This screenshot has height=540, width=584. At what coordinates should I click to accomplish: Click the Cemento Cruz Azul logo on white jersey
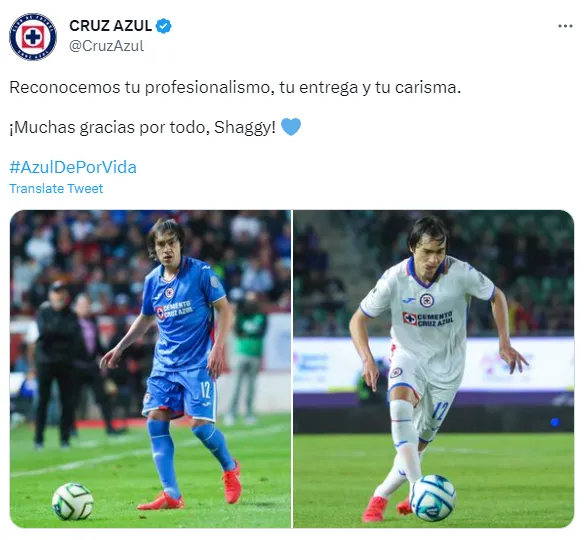click(x=428, y=319)
